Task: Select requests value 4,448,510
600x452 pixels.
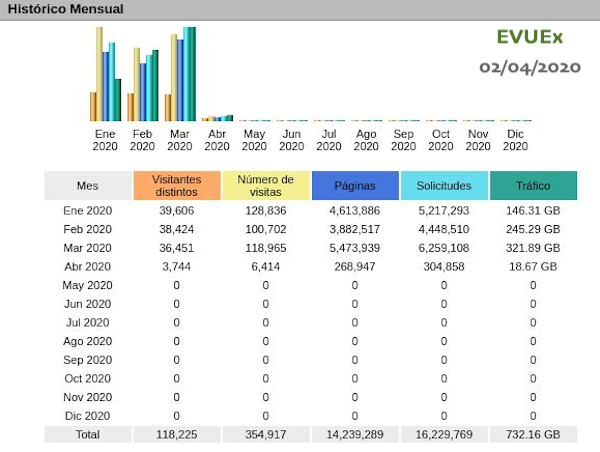Action: [444, 229]
